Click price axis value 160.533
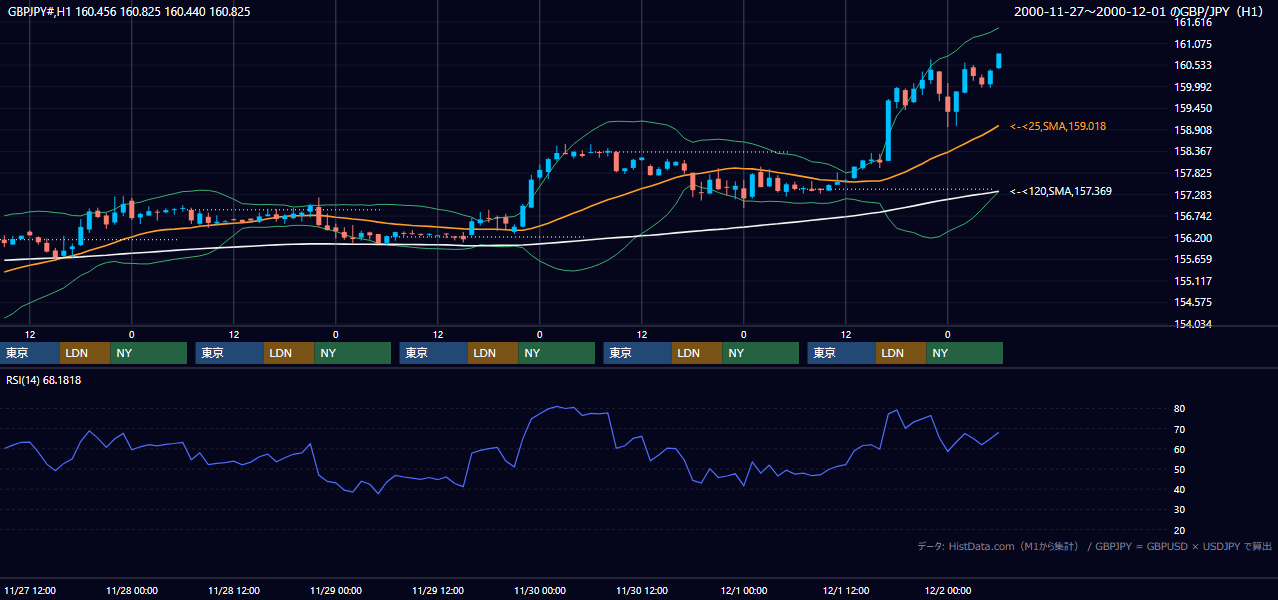The image size is (1278, 600). coord(1193,65)
